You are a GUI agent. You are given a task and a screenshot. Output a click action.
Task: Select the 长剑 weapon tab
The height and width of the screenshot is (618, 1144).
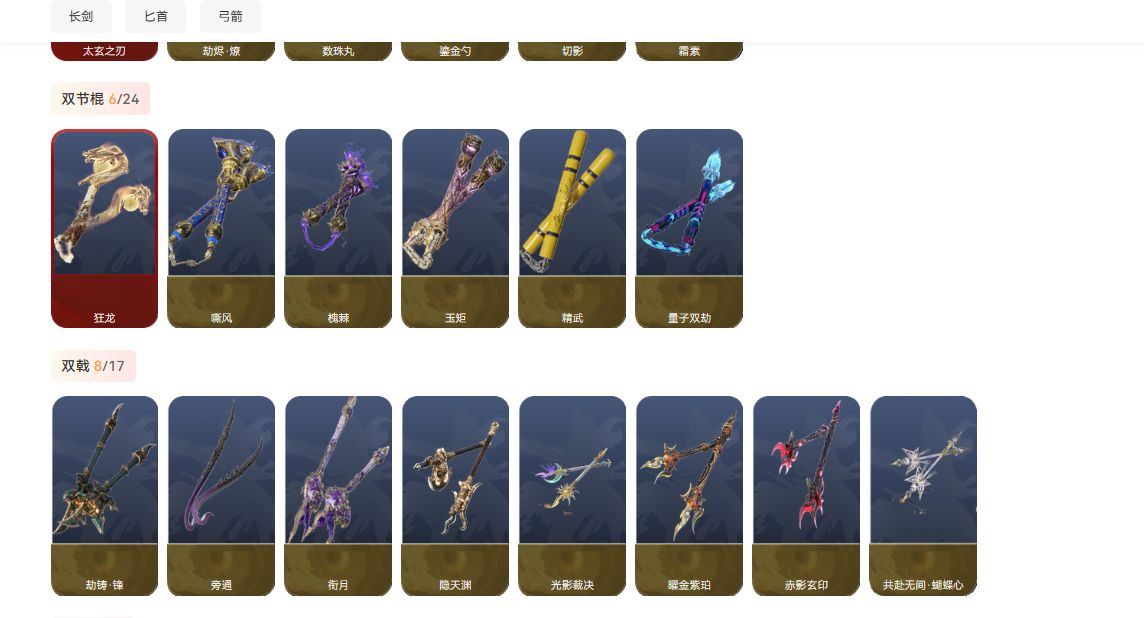tap(81, 16)
